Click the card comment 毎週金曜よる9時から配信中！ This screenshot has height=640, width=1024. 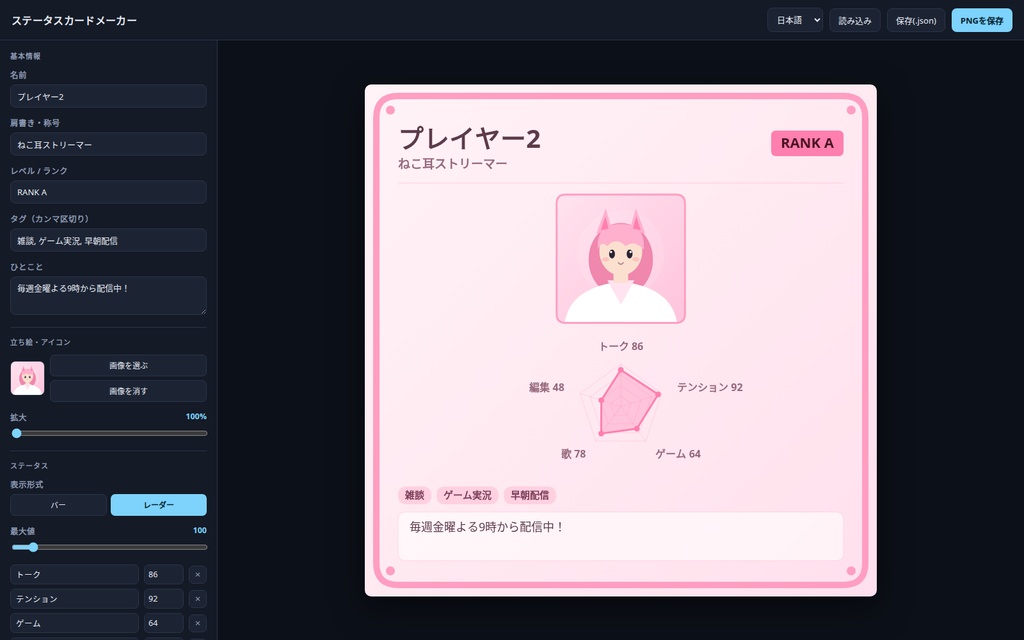click(487, 527)
